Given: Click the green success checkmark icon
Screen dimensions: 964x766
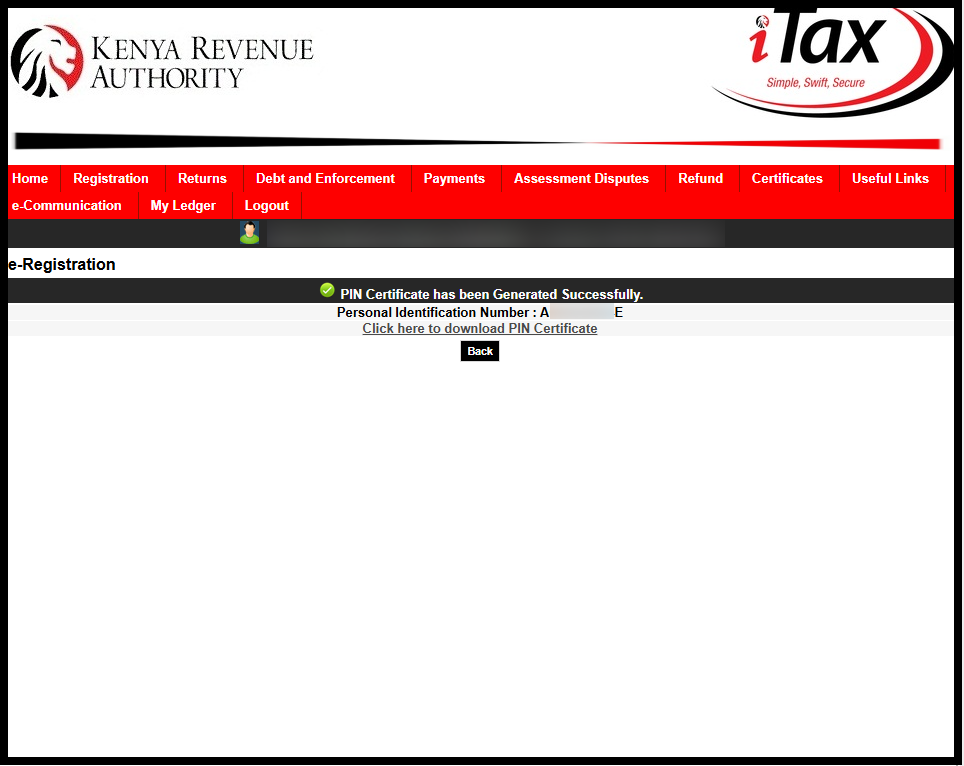Looking at the screenshot, I should tap(327, 289).
